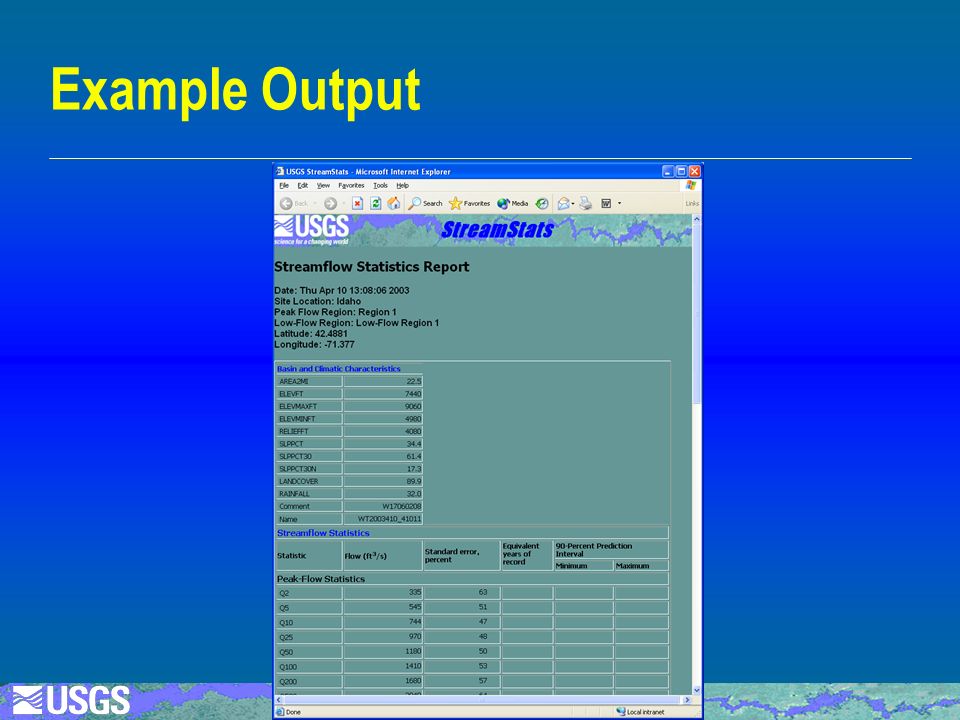Image resolution: width=960 pixels, height=720 pixels.
Task: Open the Search pane in toolbar
Action: [x=425, y=203]
